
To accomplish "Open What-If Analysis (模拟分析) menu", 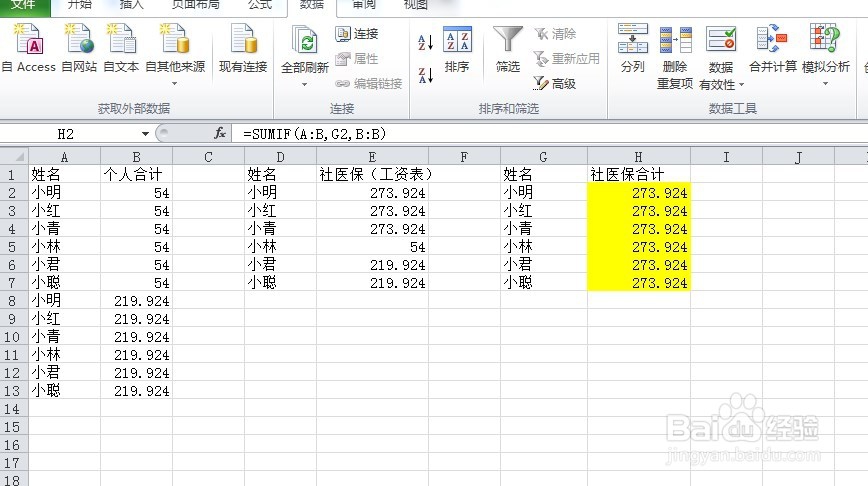I will point(825,55).
